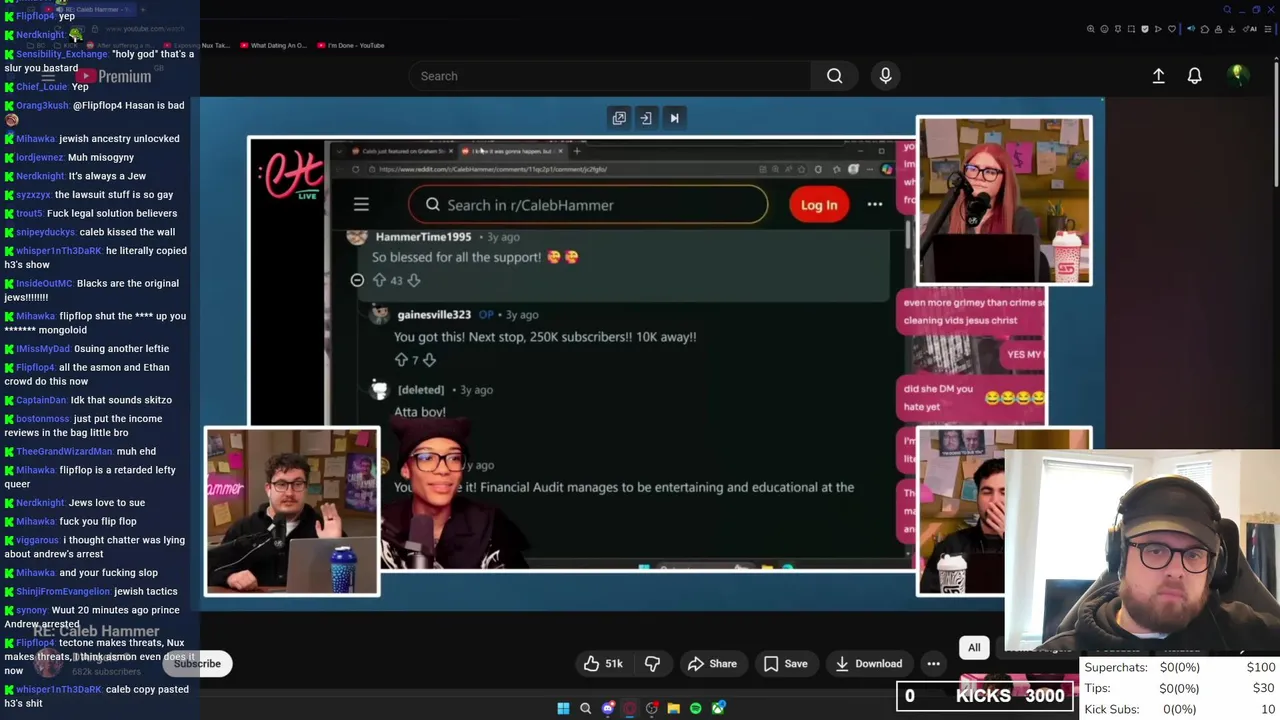Click the Subscribe button

tap(197, 663)
